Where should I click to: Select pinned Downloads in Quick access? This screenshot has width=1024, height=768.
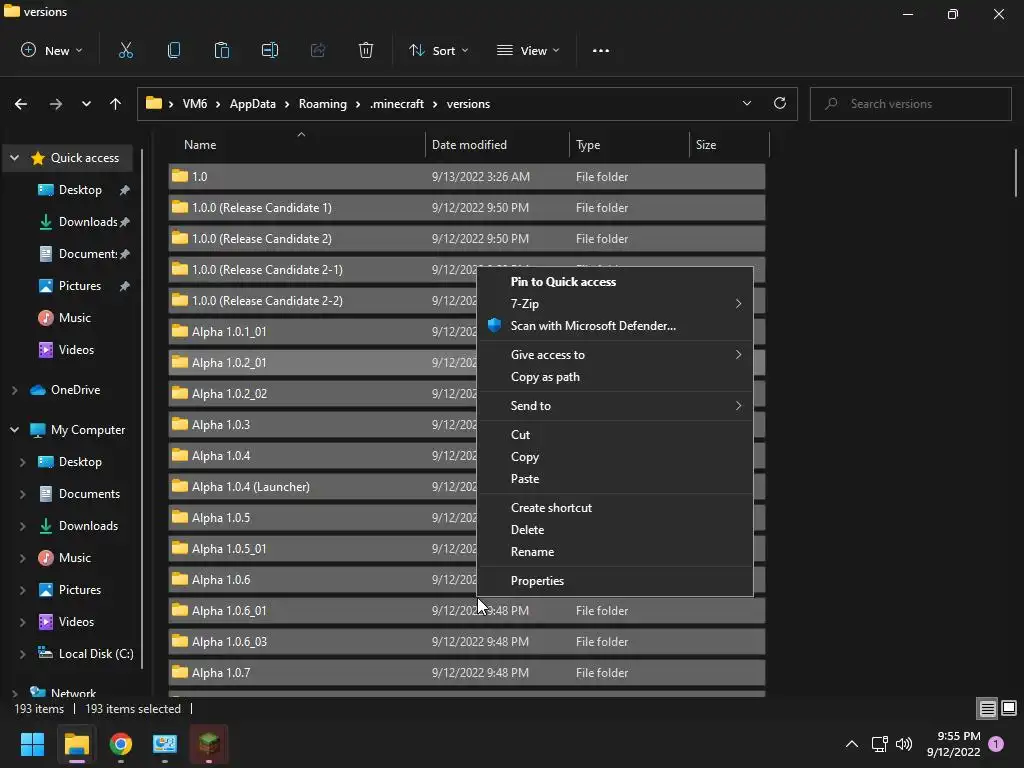[88, 222]
